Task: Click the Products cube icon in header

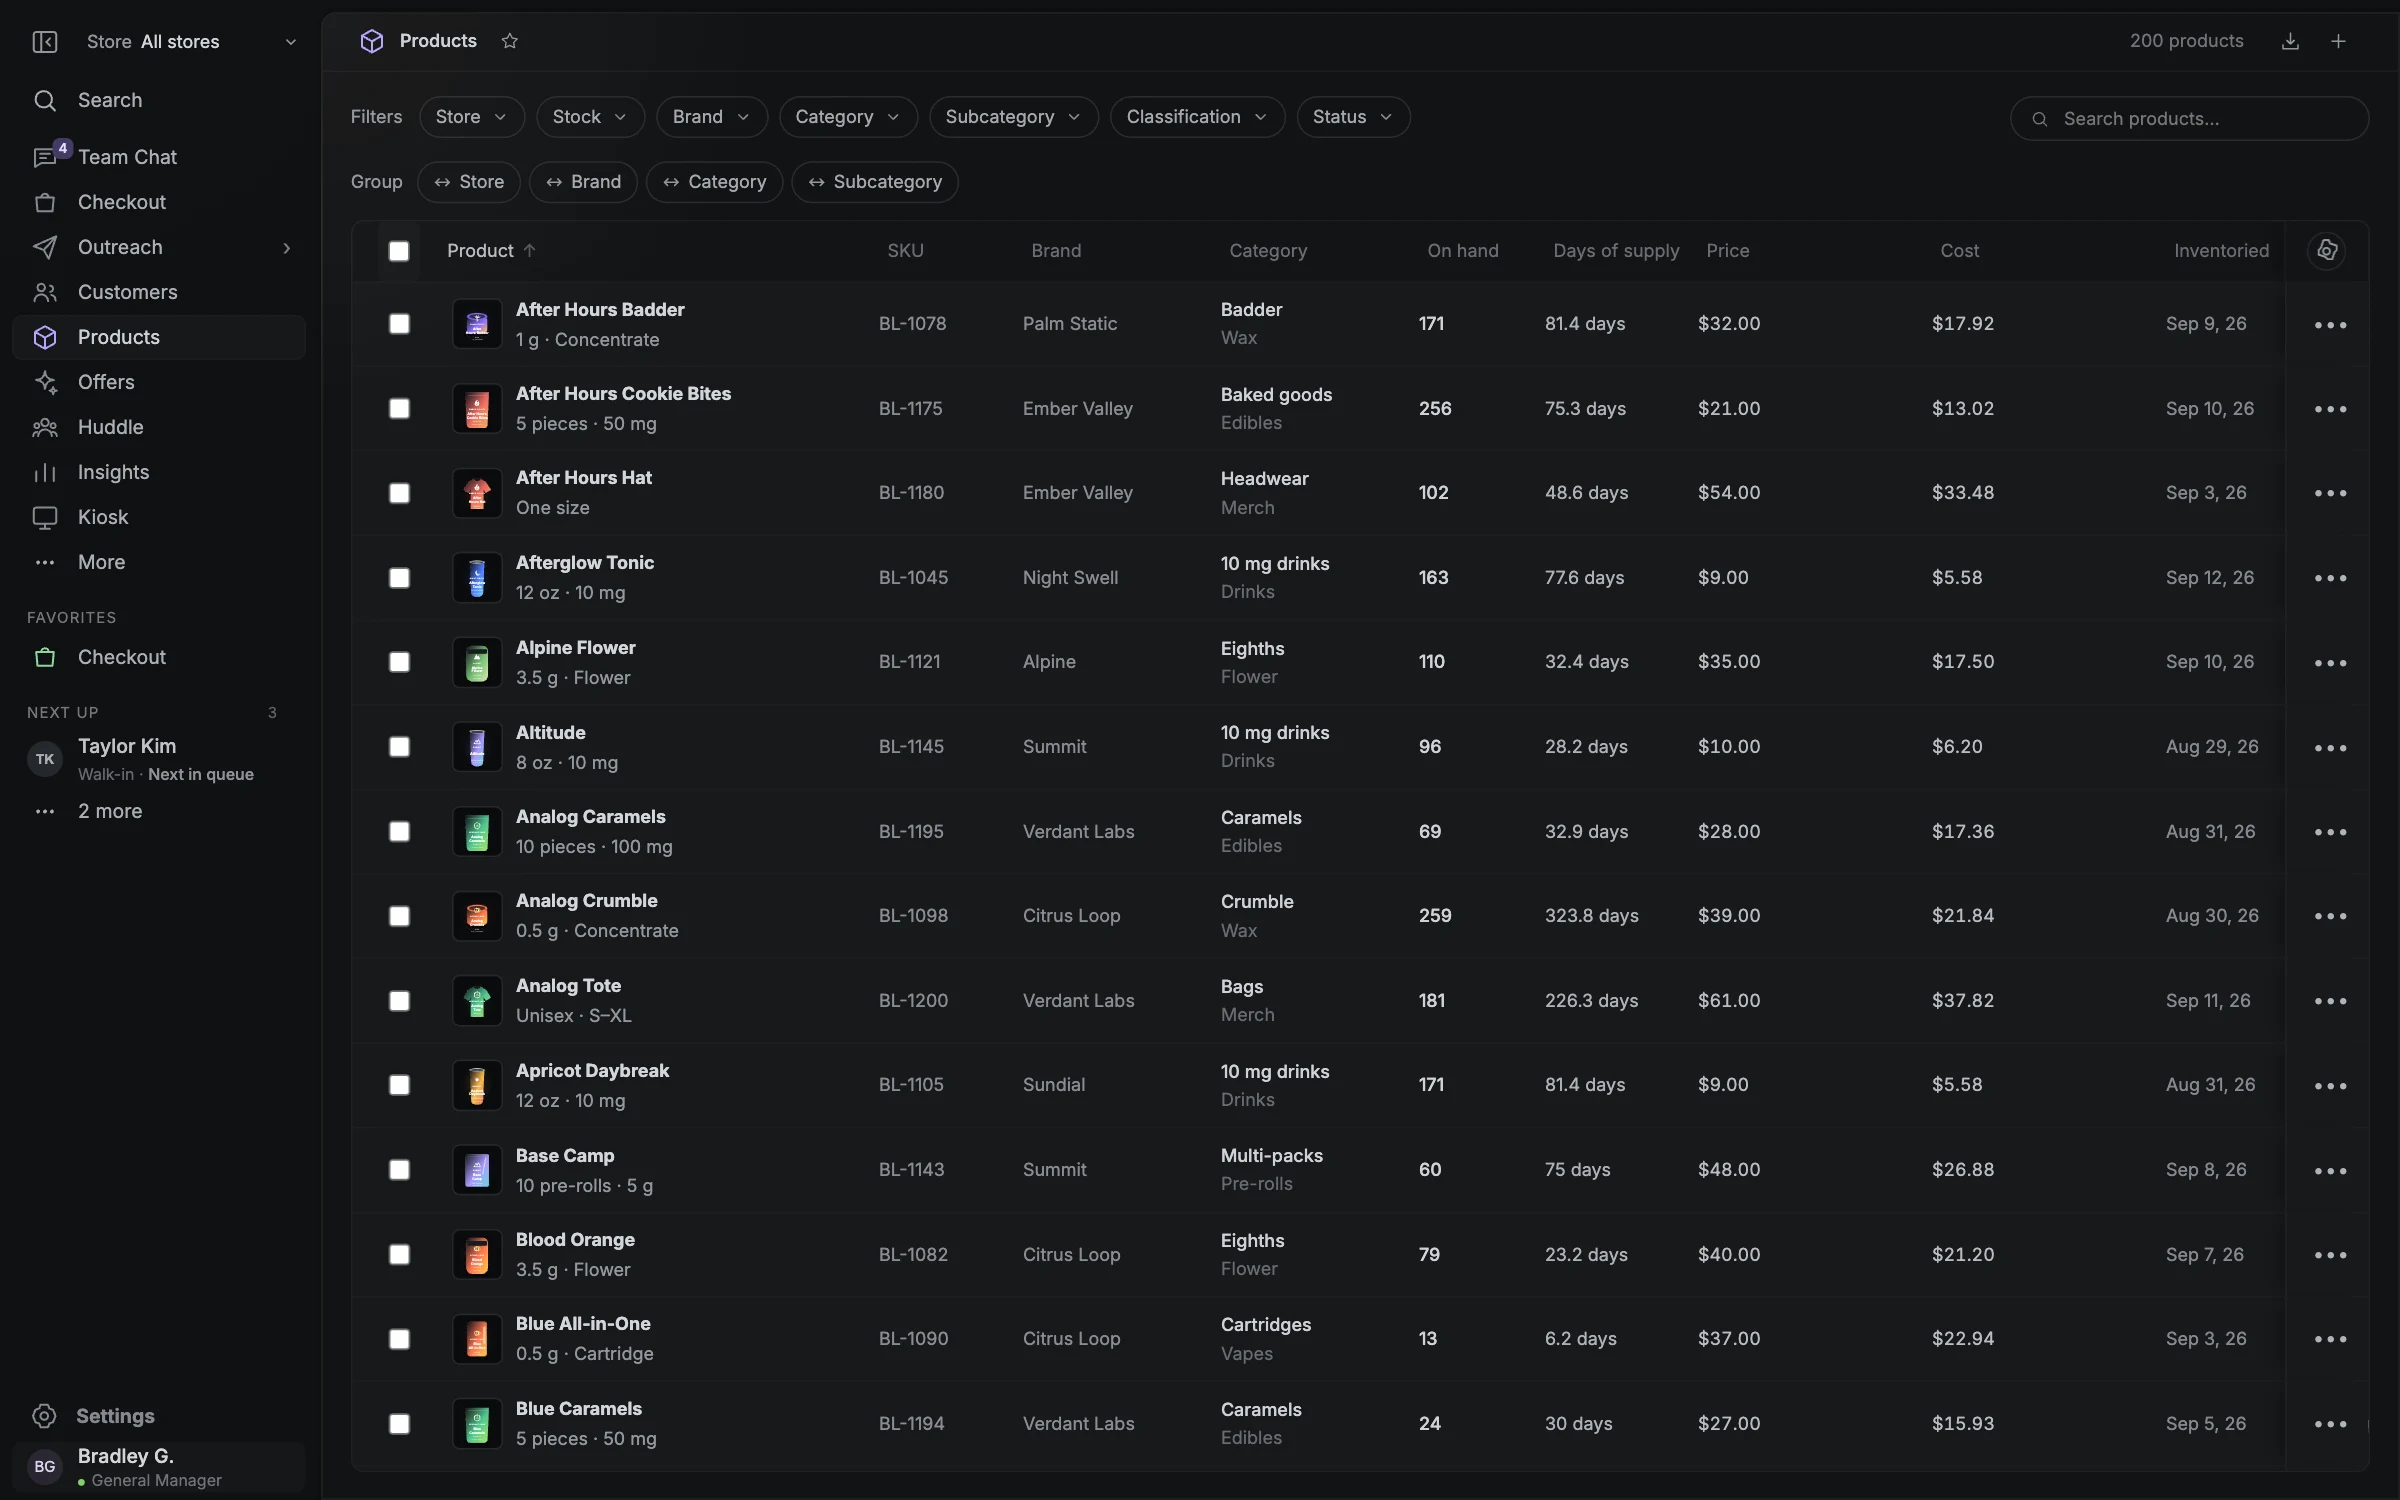Action: (372, 41)
